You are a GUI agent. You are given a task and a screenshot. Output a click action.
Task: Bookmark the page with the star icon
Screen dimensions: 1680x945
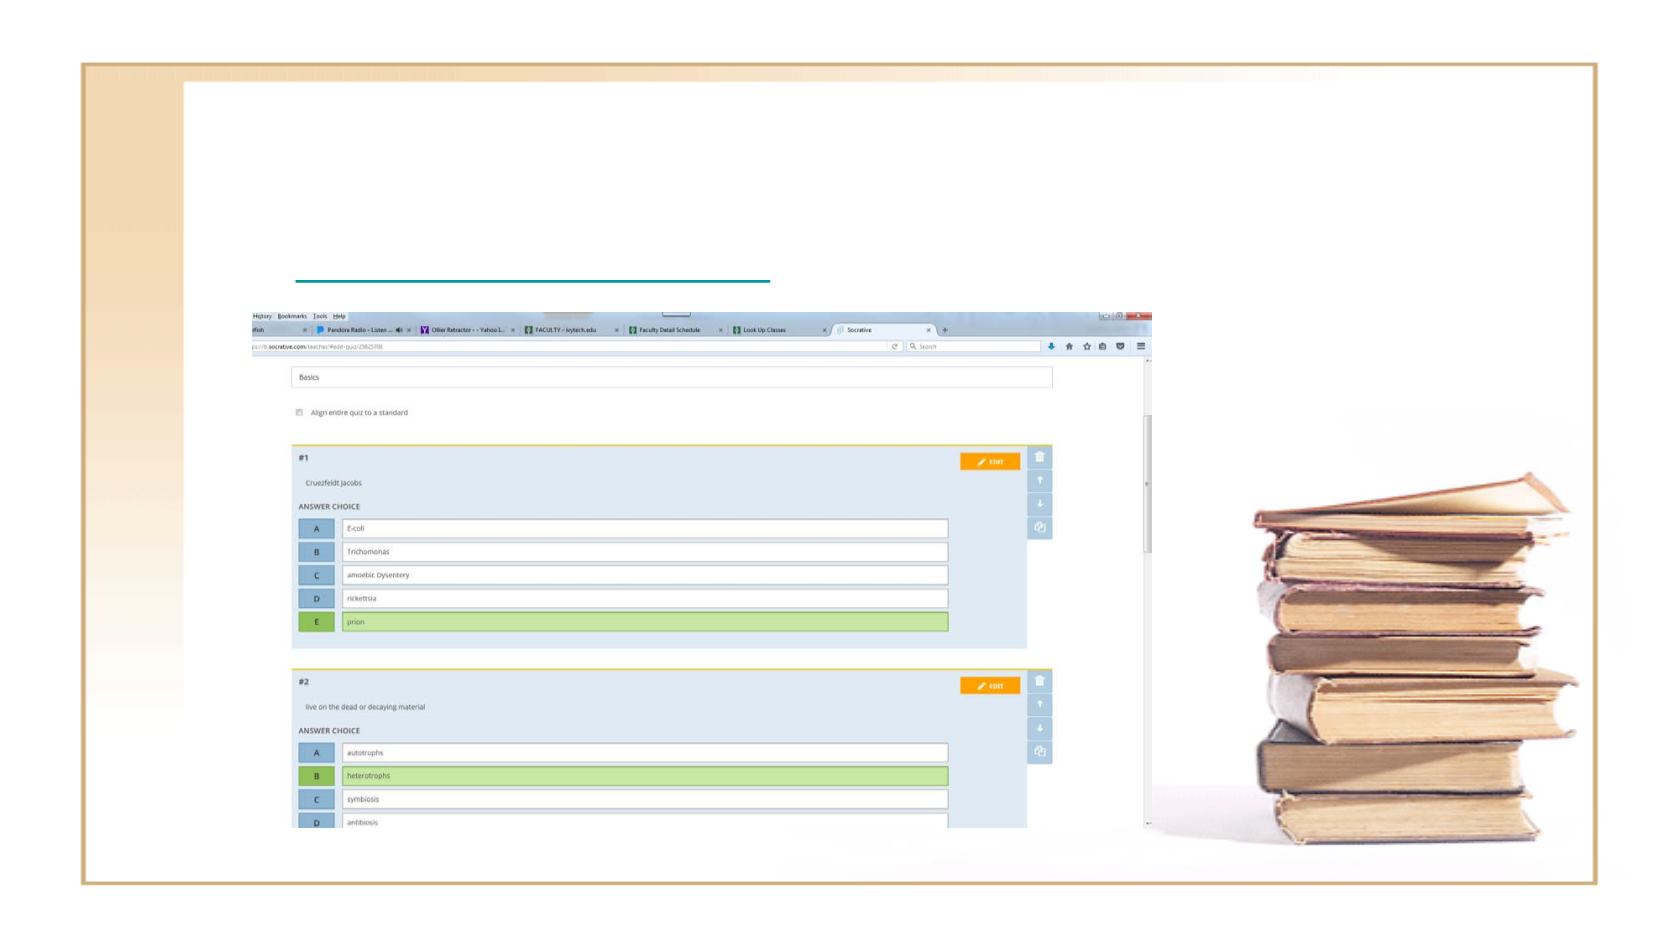coord(1088,347)
